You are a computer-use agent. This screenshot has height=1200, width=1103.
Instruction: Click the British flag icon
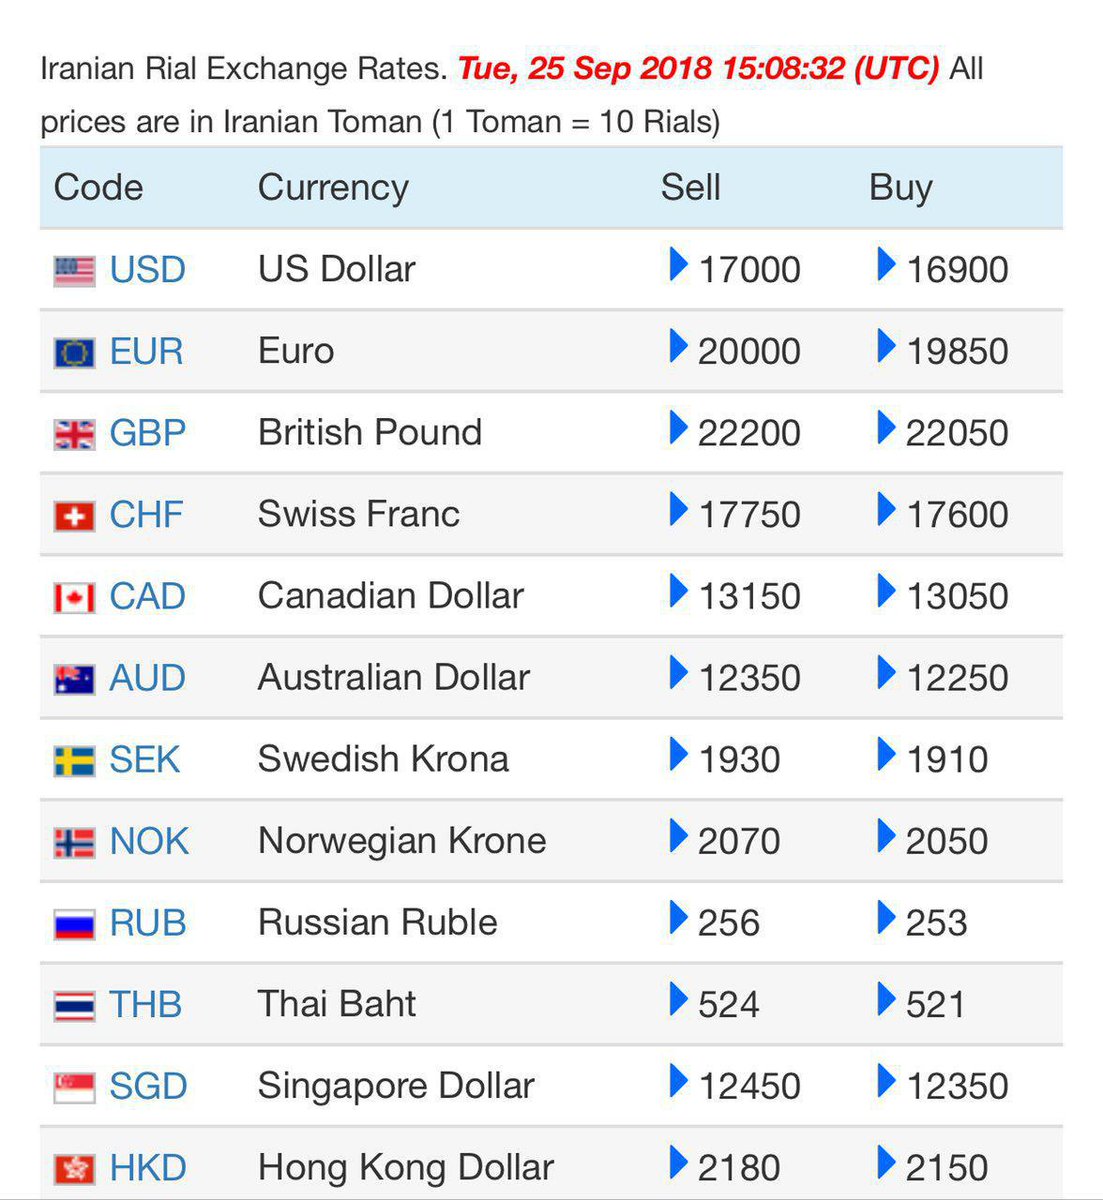[x=74, y=434]
